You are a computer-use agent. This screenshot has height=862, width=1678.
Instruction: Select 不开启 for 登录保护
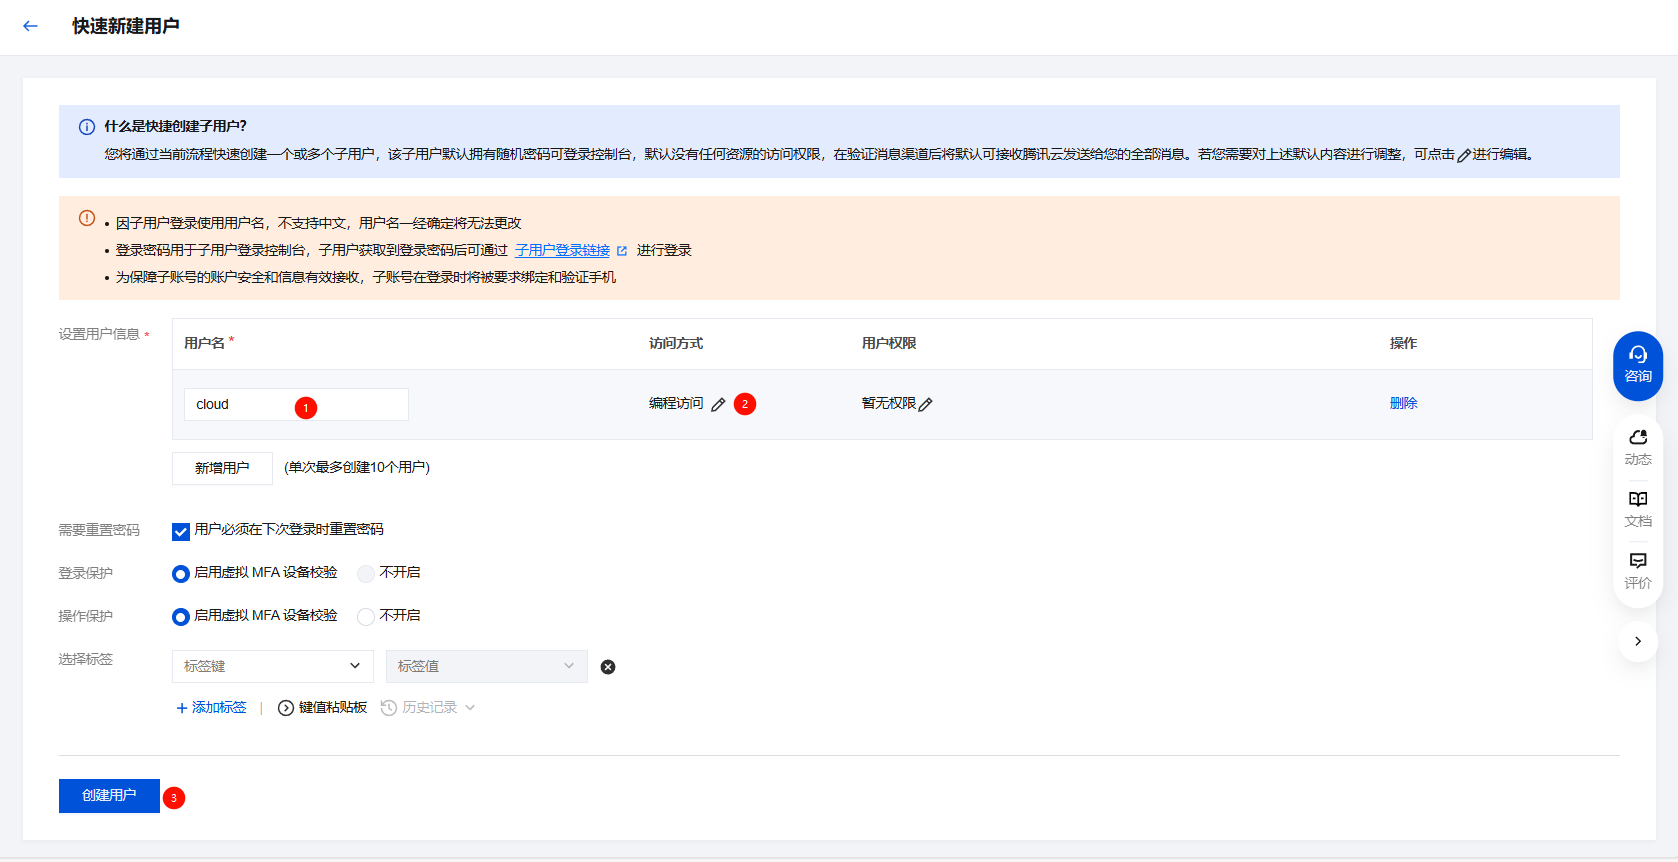pos(366,574)
